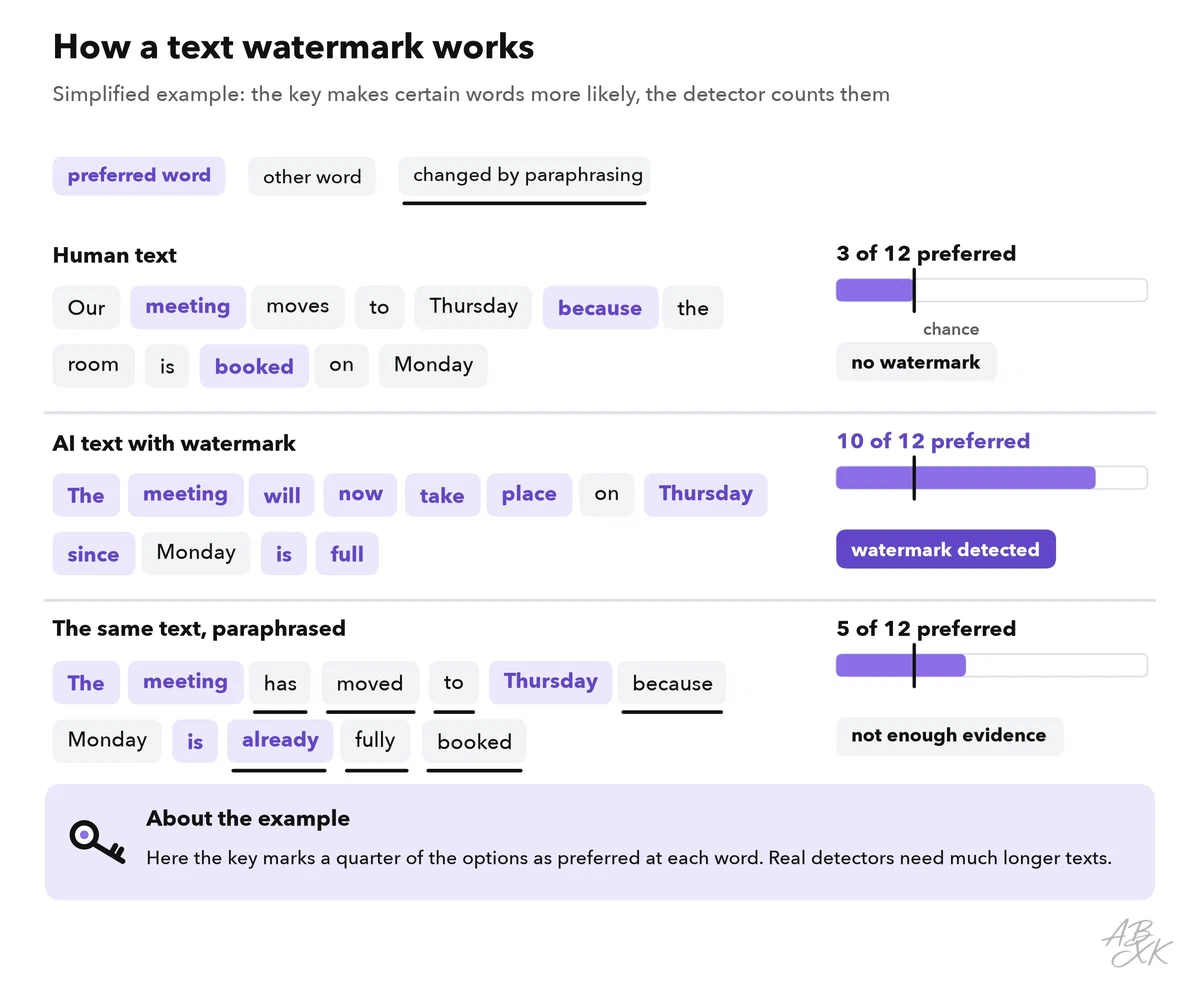Image resolution: width=1200 pixels, height=994 pixels.
Task: Click the progress bar under '10 of 12 preferred'
Action: [x=991, y=478]
